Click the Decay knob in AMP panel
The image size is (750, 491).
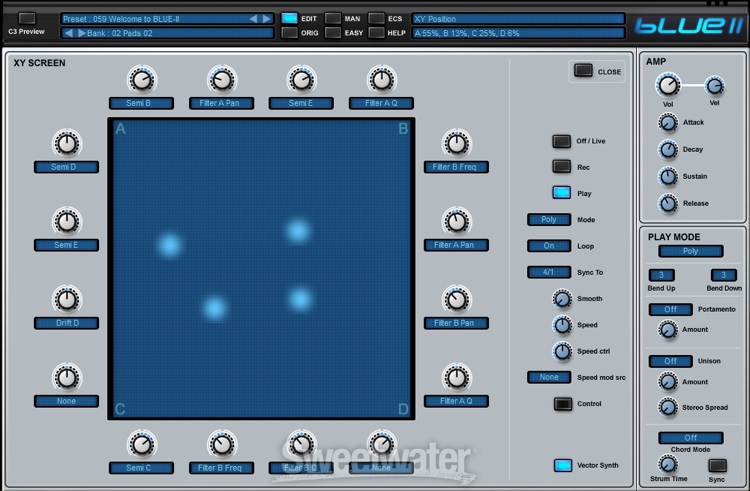pos(668,150)
